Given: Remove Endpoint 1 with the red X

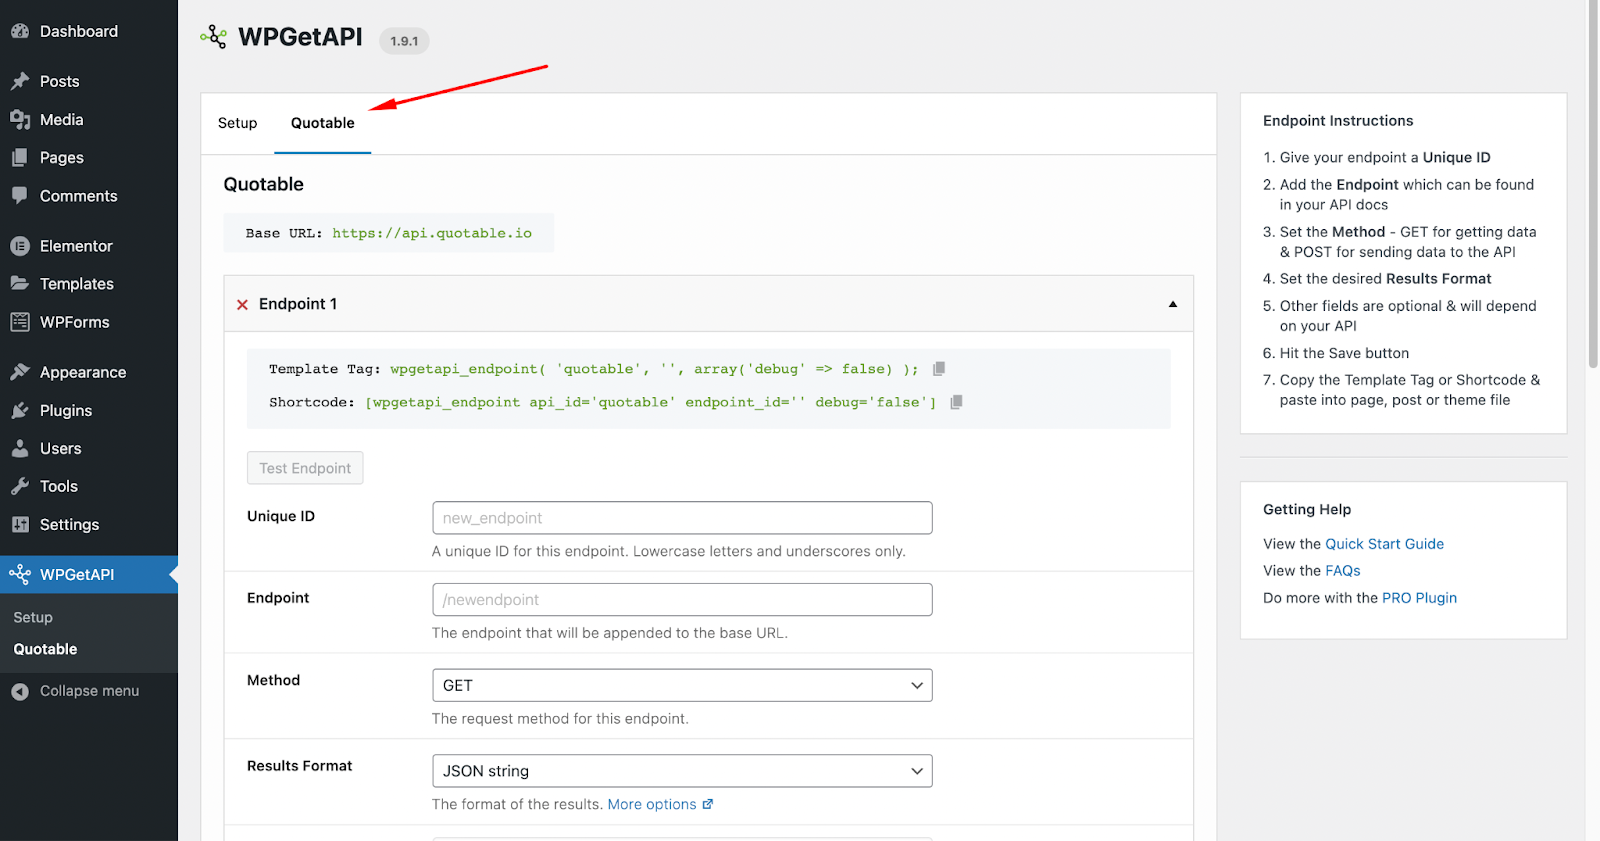Looking at the screenshot, I should point(242,304).
